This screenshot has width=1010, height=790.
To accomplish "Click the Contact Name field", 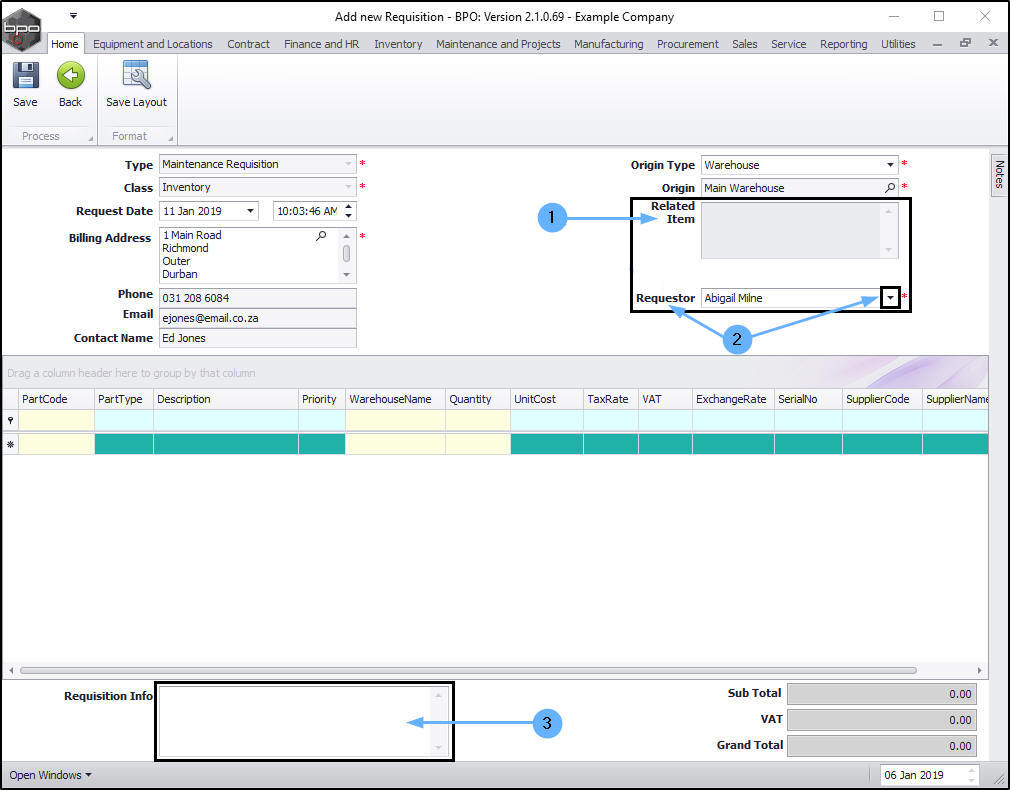I will 258,338.
